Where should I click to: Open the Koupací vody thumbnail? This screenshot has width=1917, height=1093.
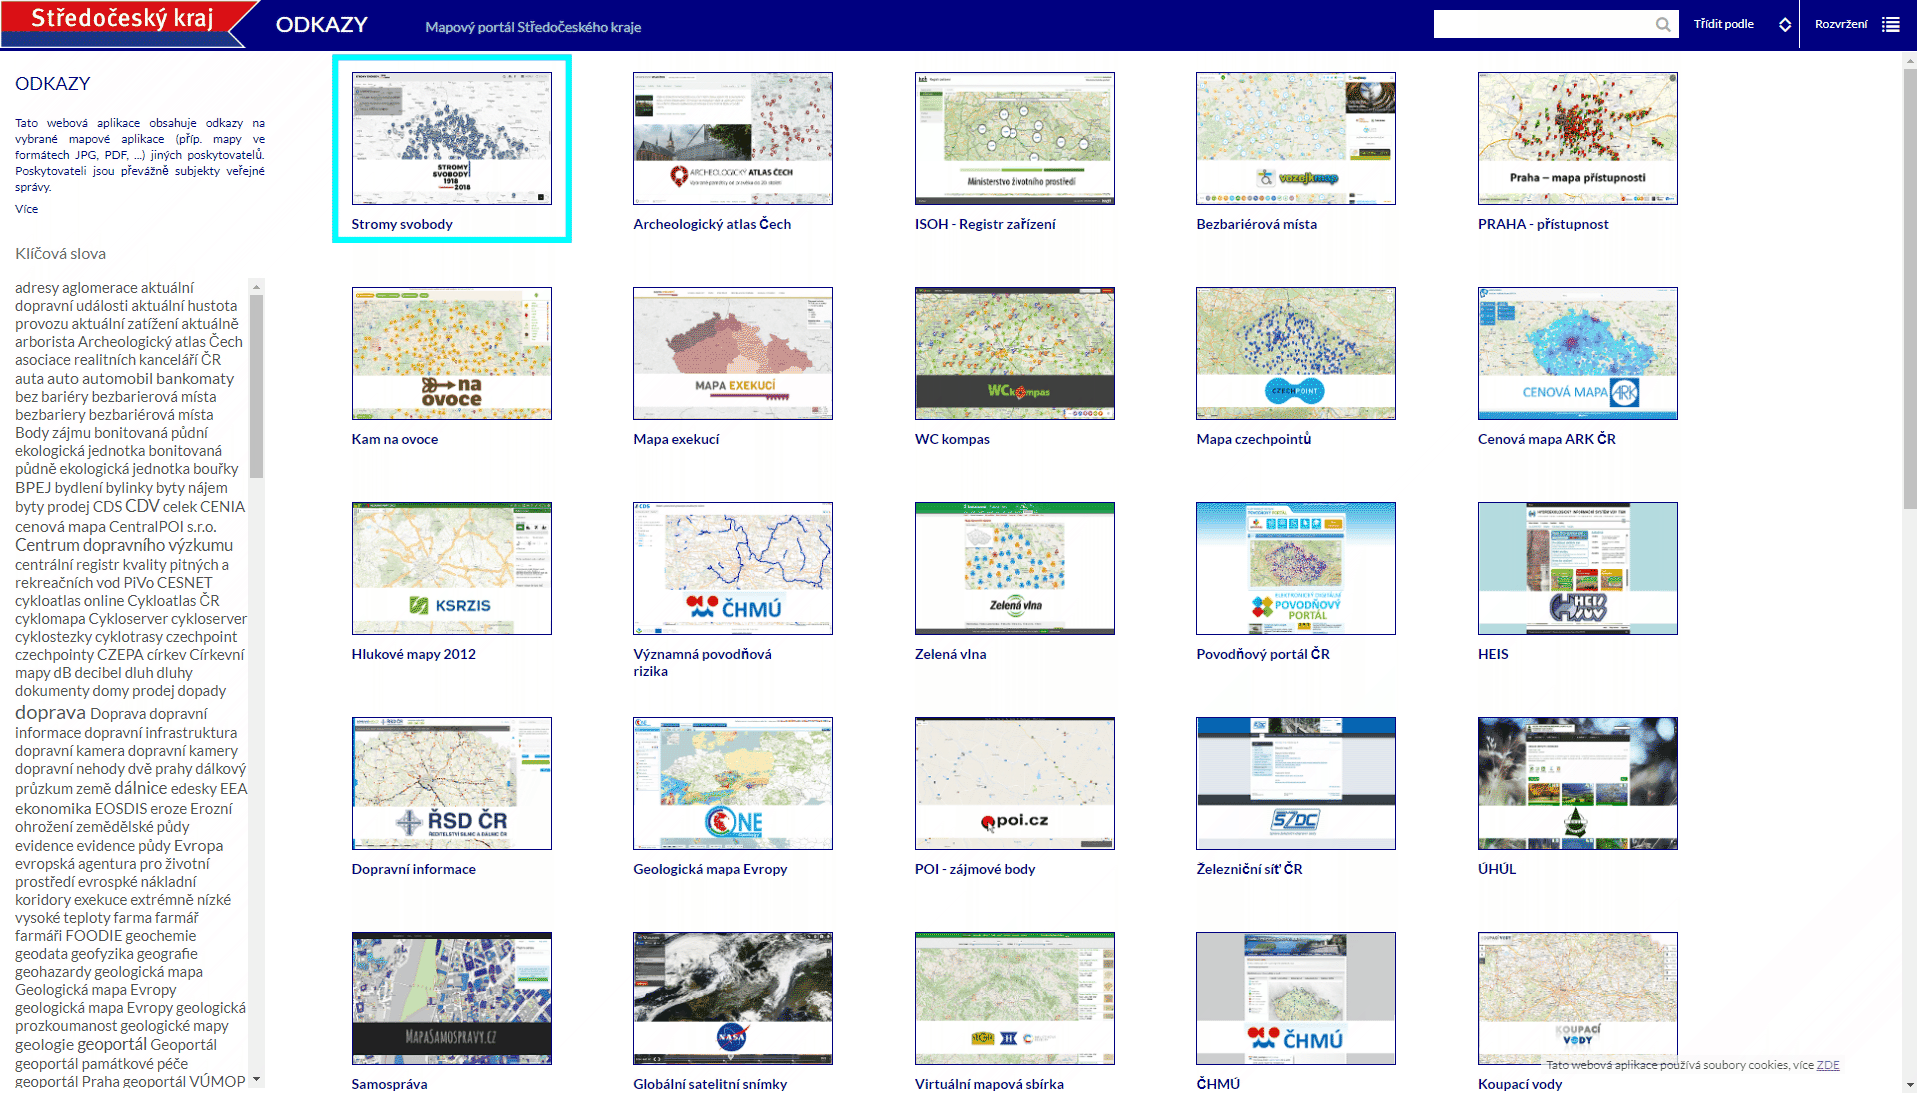coord(1577,998)
